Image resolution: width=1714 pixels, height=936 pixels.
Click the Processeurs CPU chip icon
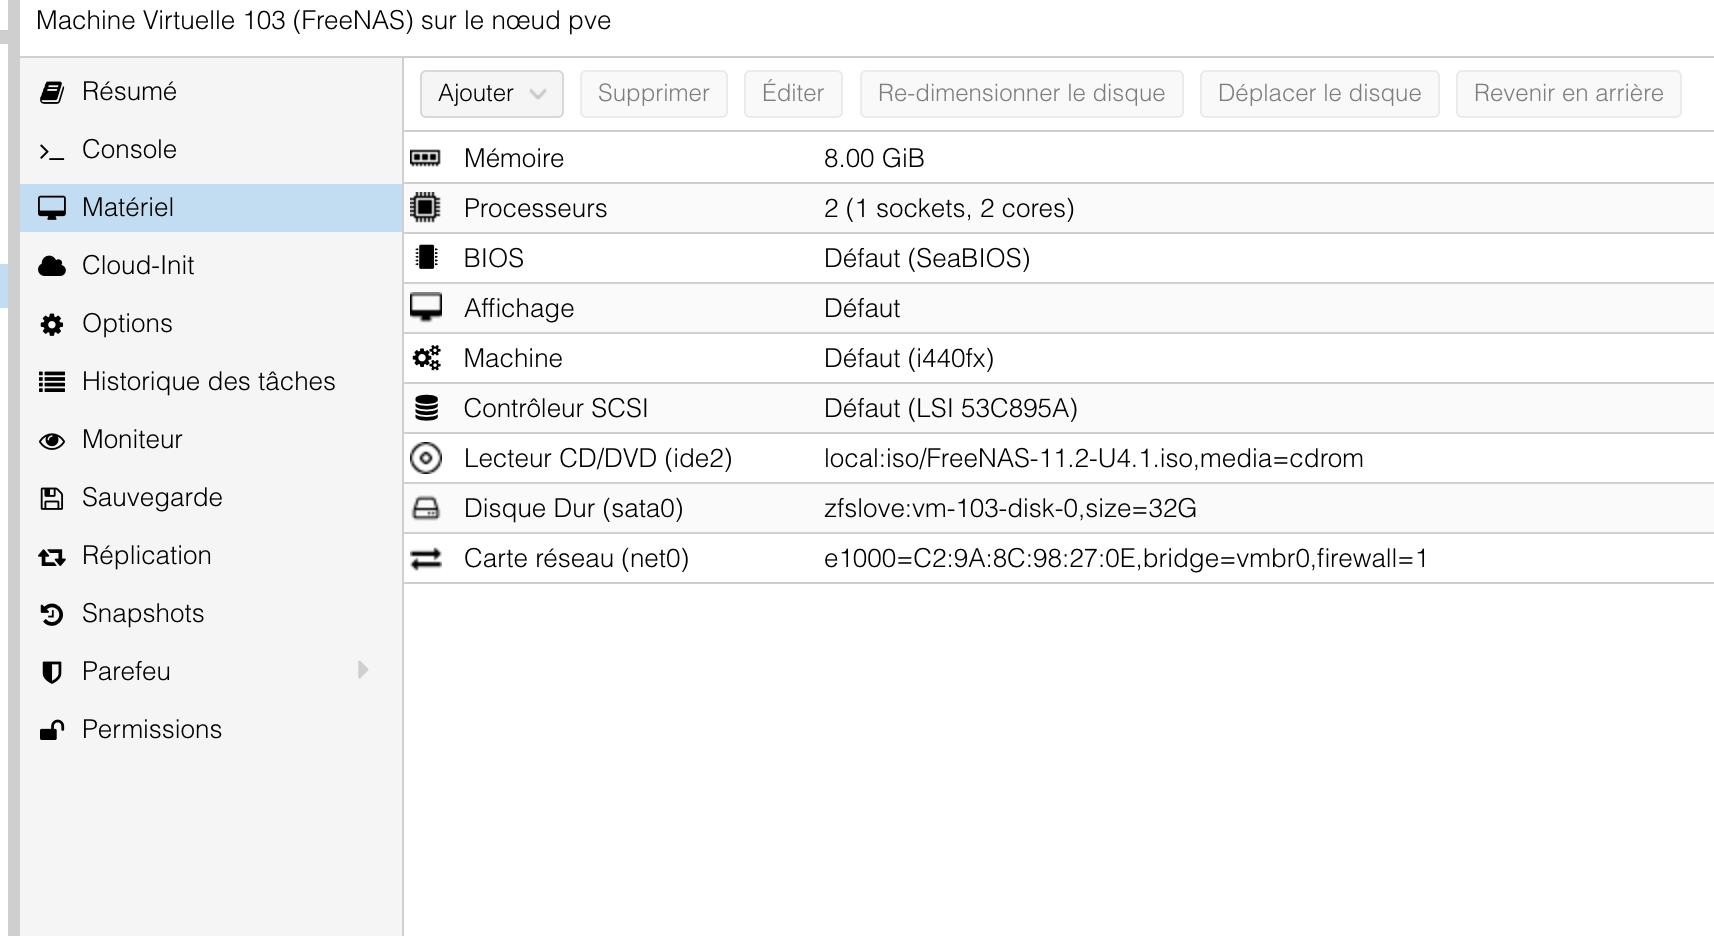click(425, 208)
